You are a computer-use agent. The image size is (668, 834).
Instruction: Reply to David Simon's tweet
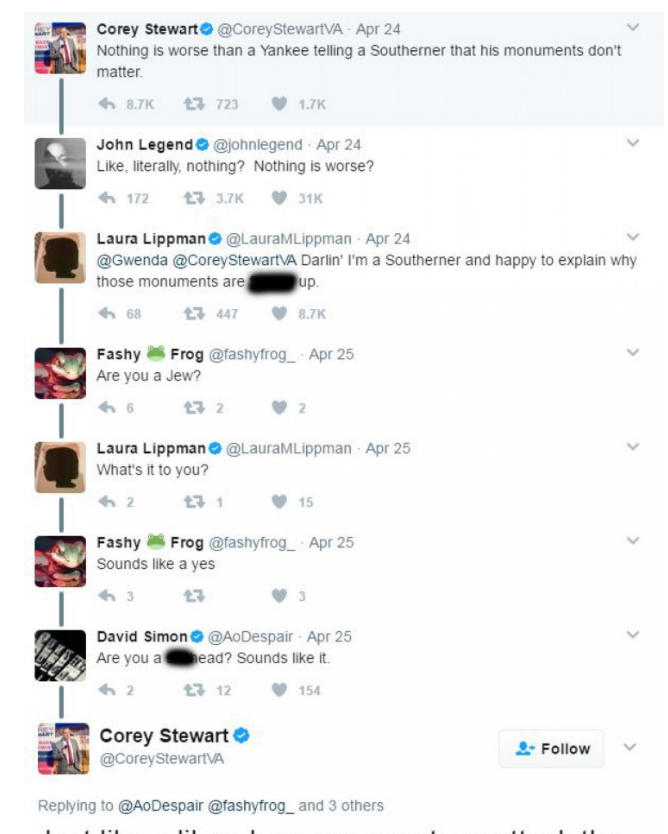point(105,690)
